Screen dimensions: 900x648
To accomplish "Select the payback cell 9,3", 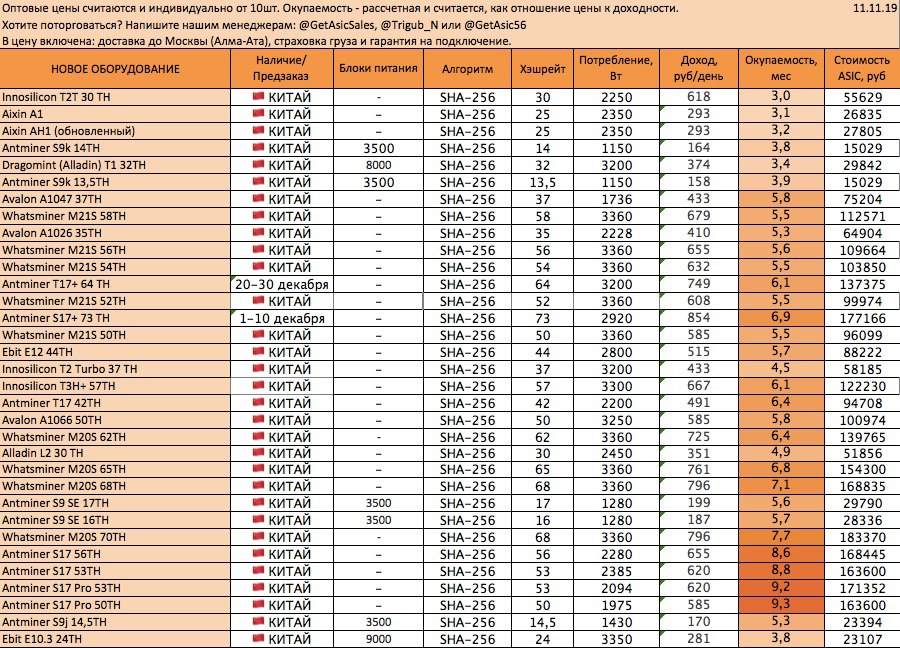I will click(781, 605).
